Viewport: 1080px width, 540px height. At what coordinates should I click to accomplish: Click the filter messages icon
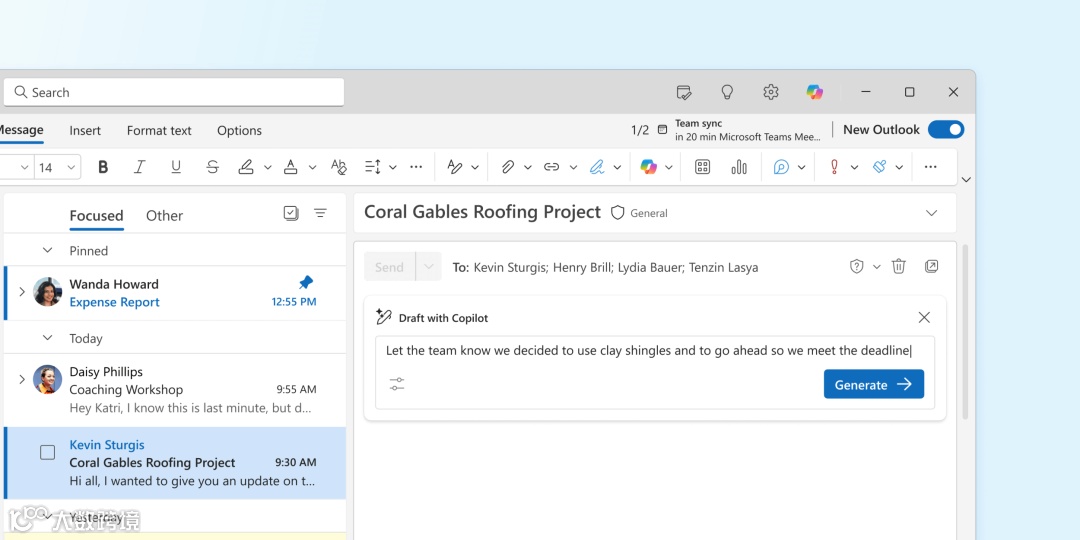coord(320,214)
